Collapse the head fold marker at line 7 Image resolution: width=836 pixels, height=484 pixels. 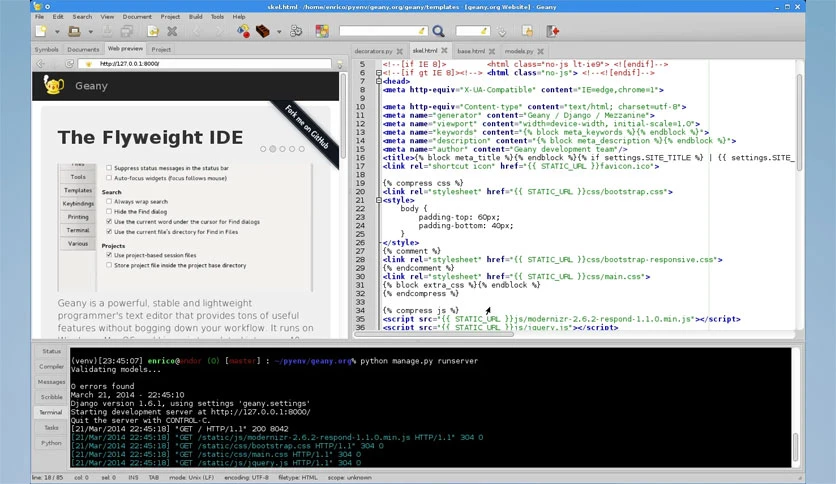click(x=379, y=82)
